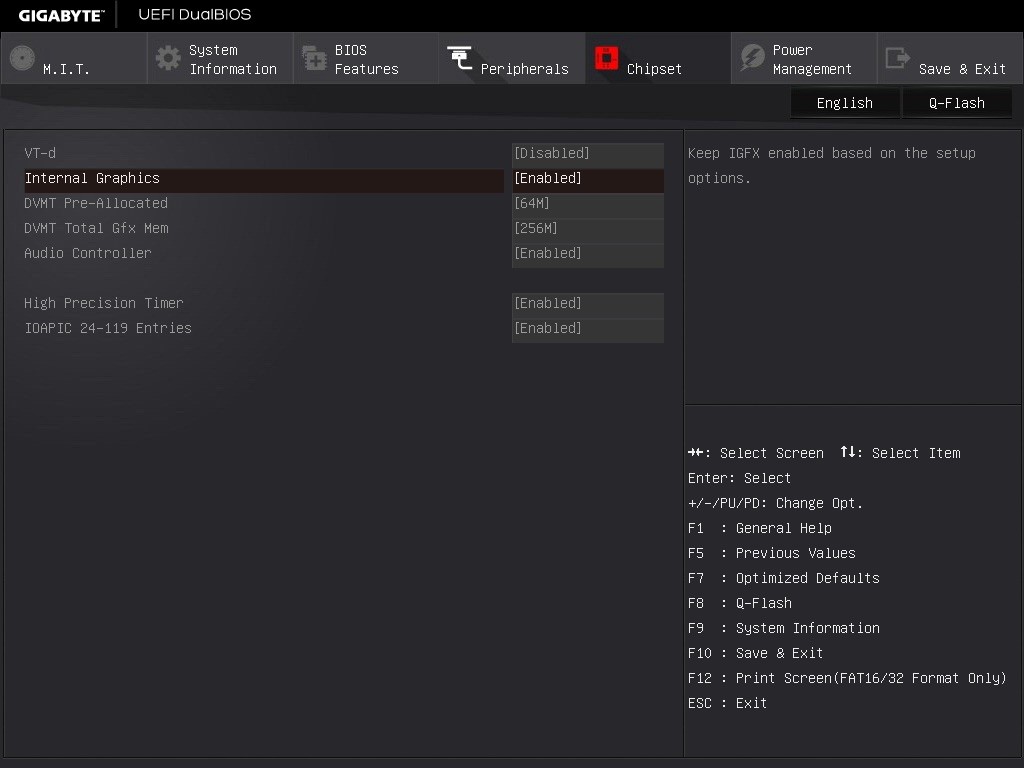The height and width of the screenshot is (768, 1024).
Task: Click the UEFI DualBIOS title text
Action: [x=195, y=14]
